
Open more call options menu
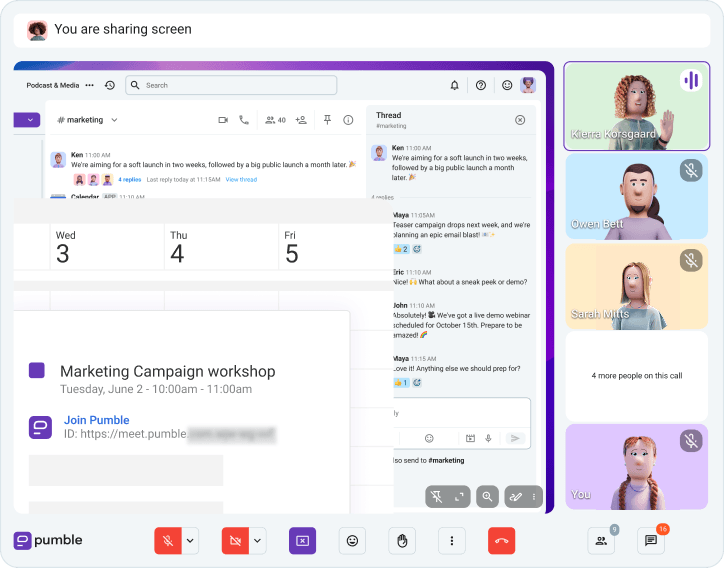tap(452, 540)
